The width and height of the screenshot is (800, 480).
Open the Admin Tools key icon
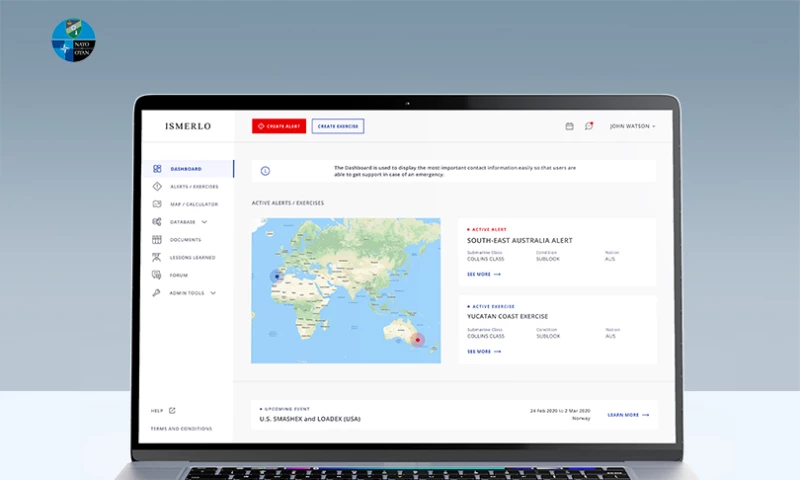157,293
